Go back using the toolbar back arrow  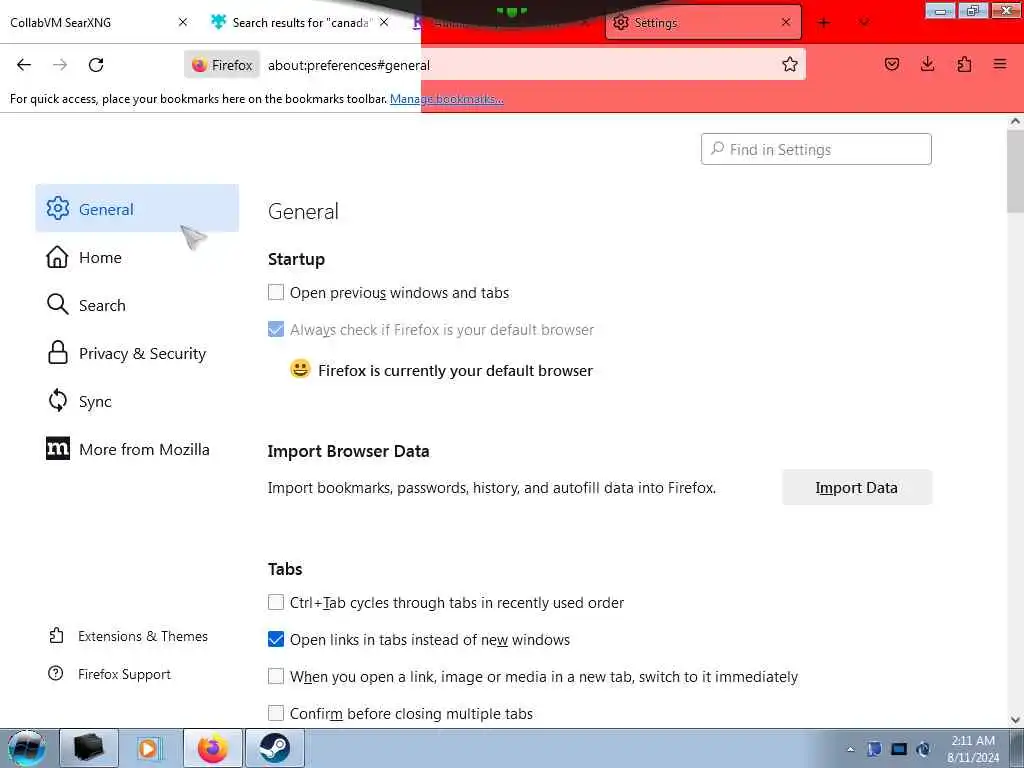24,65
